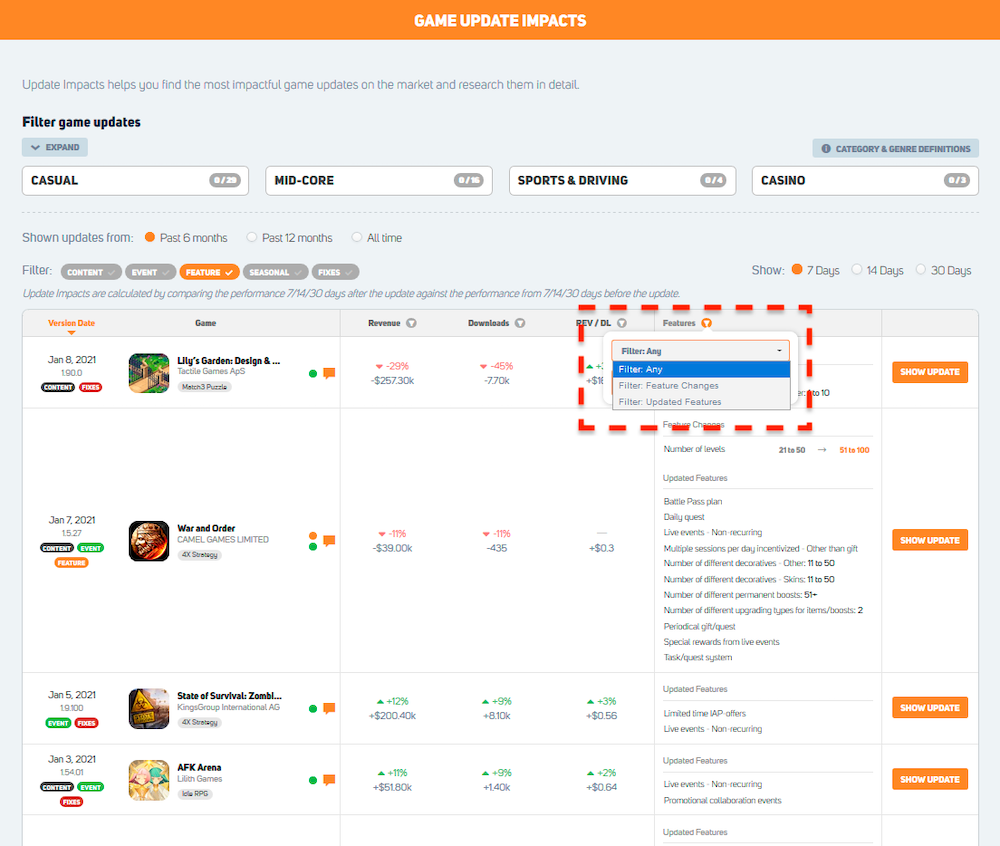Select the All time radio option

coord(357,237)
